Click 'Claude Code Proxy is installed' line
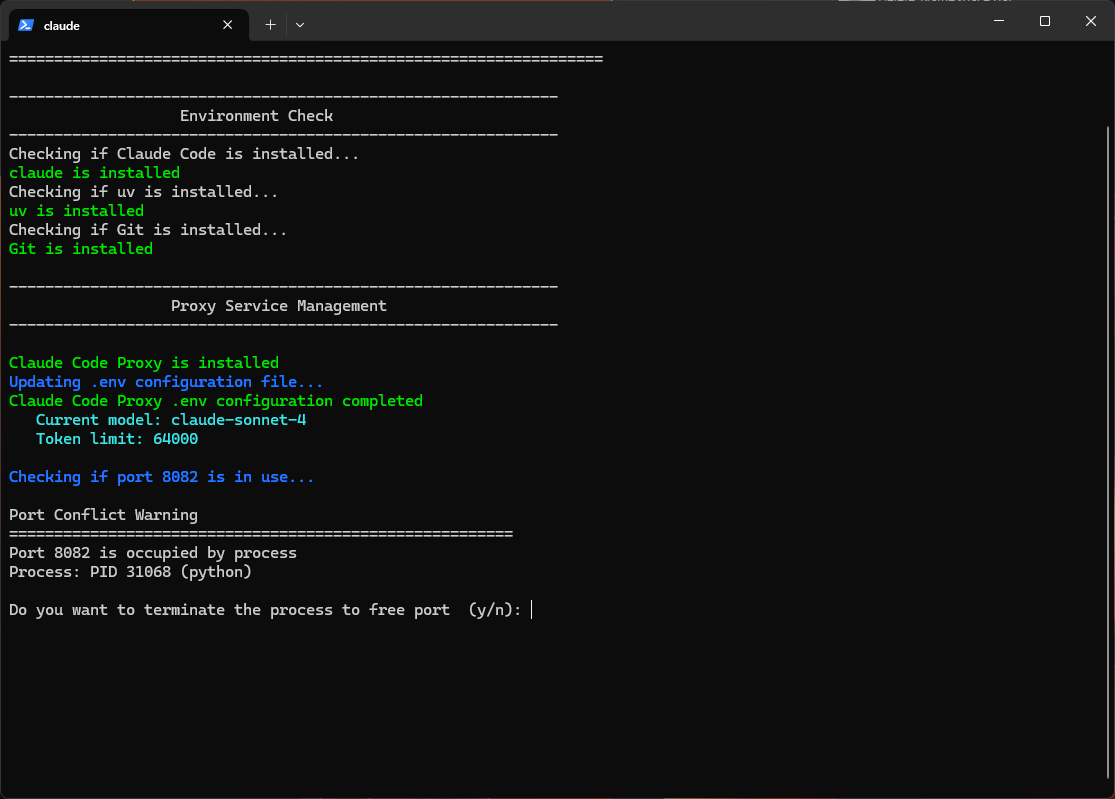This screenshot has width=1115, height=799. (x=144, y=363)
